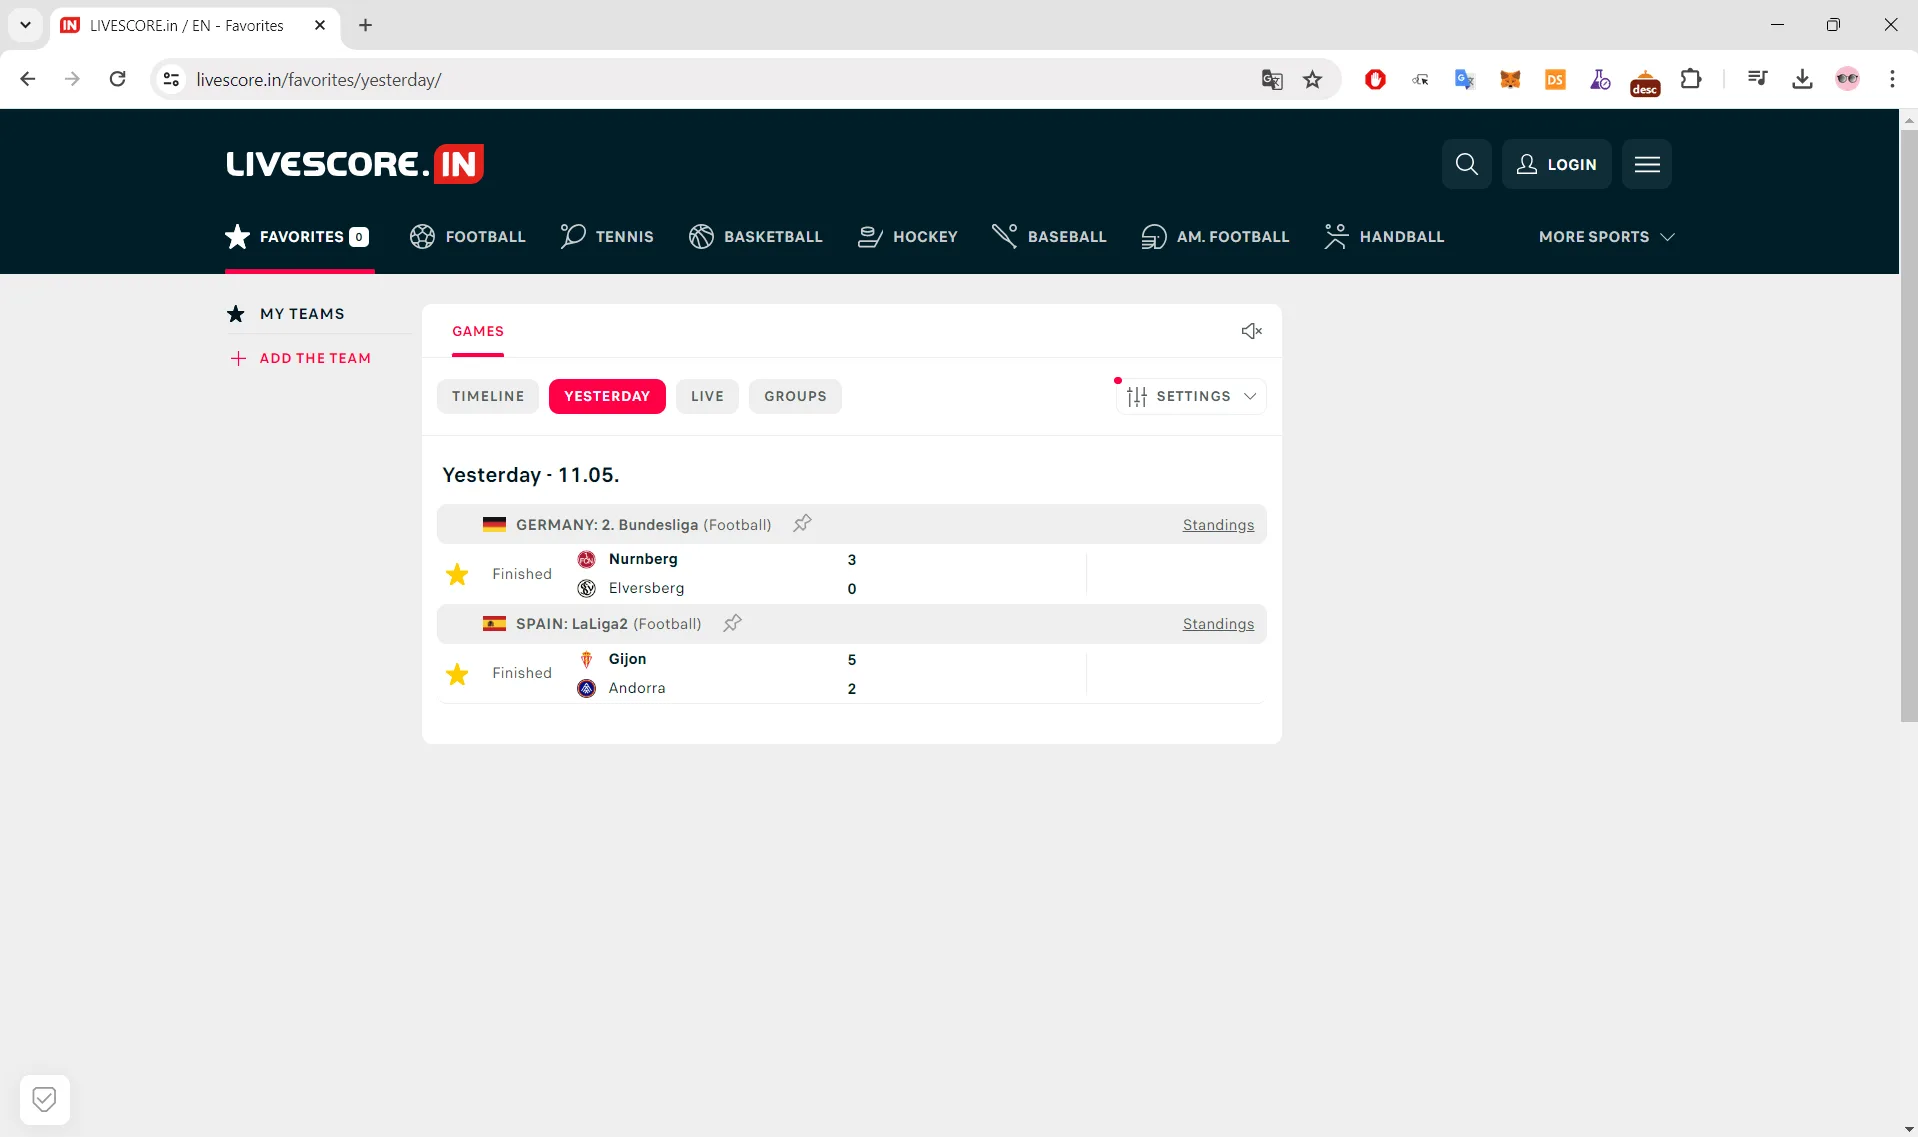
Task: Go to the Tennis section
Action: 607,237
